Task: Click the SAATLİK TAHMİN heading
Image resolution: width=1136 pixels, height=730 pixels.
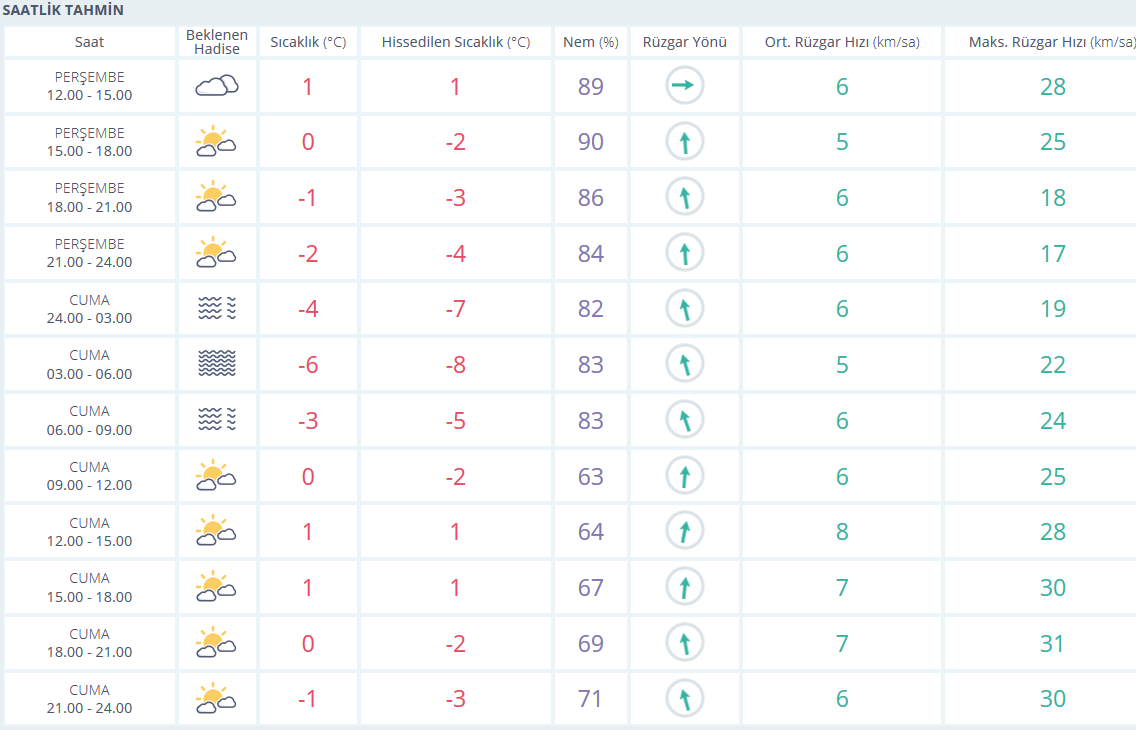Action: (63, 11)
